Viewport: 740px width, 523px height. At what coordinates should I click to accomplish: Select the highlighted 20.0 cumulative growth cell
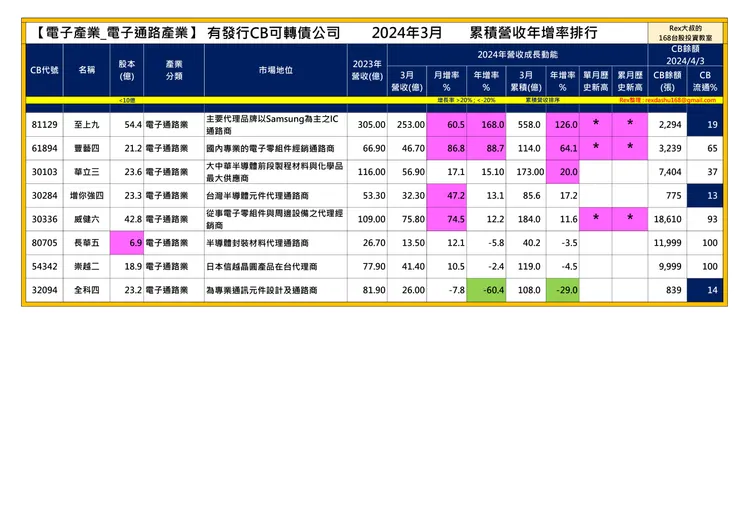tap(563, 172)
